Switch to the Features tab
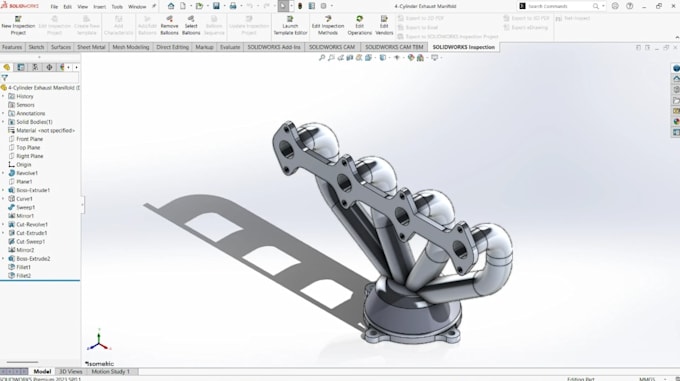Viewport: 680px width, 381px height. point(12,47)
